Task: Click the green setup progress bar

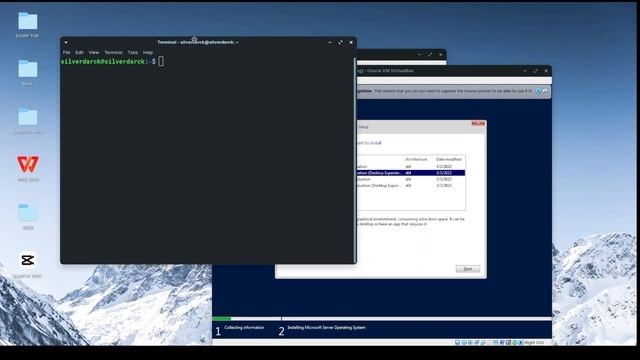Action: (x=222, y=318)
